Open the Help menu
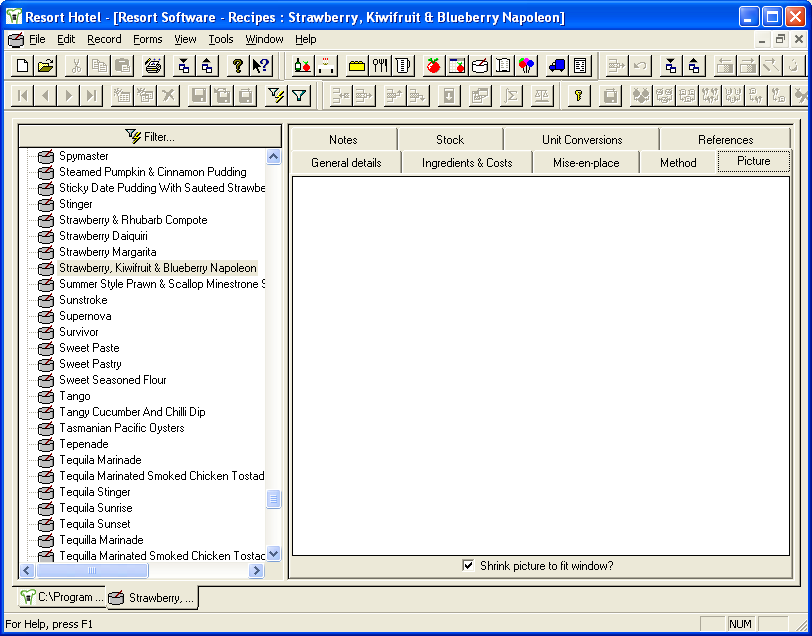The image size is (812, 636). tap(306, 39)
